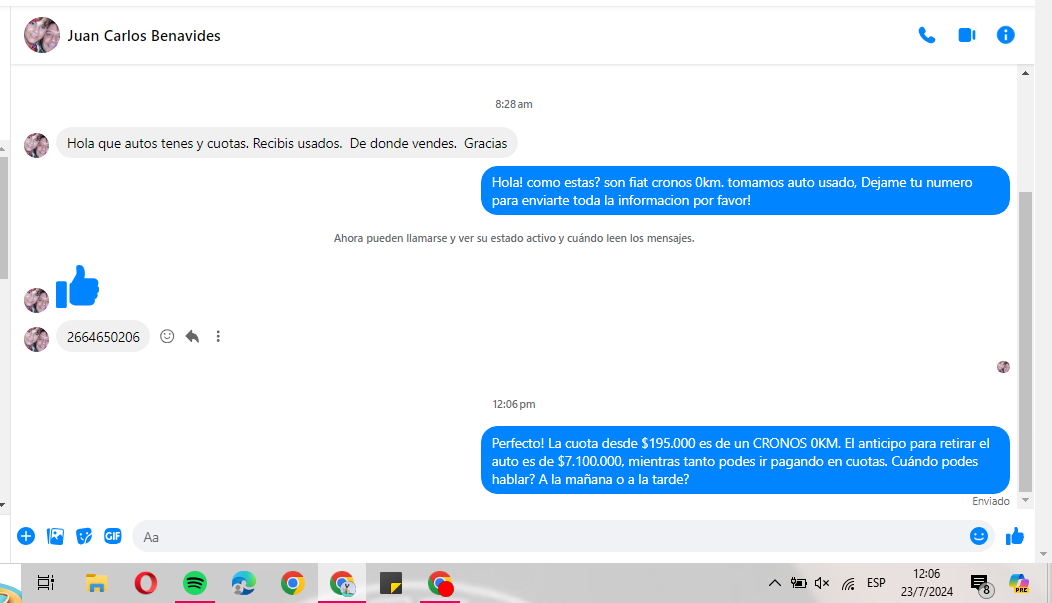The width and height of the screenshot is (1052, 603).
Task: Show hidden system tray icons
Action: click(x=774, y=583)
